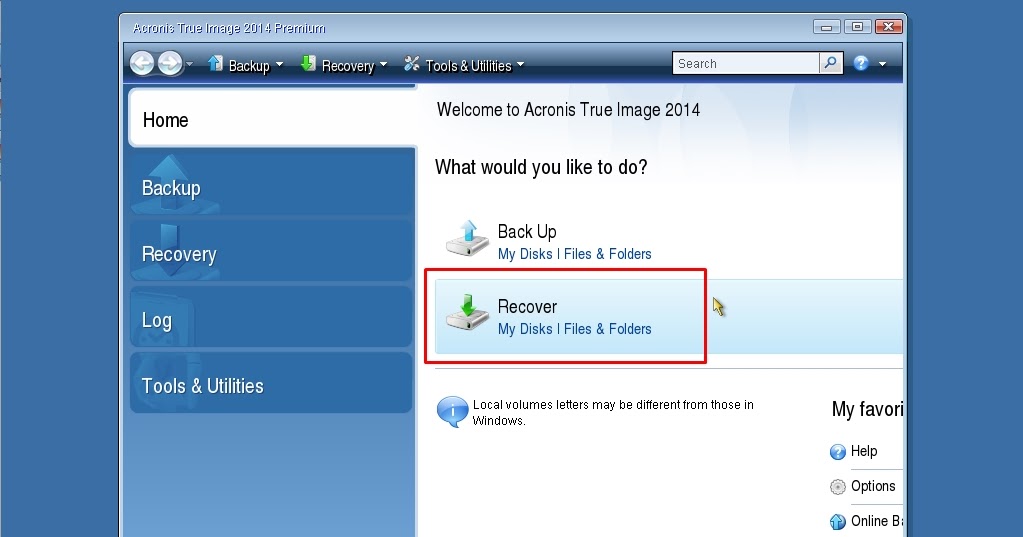
Task: Maximize the Acronis True Image window
Action: click(x=857, y=27)
